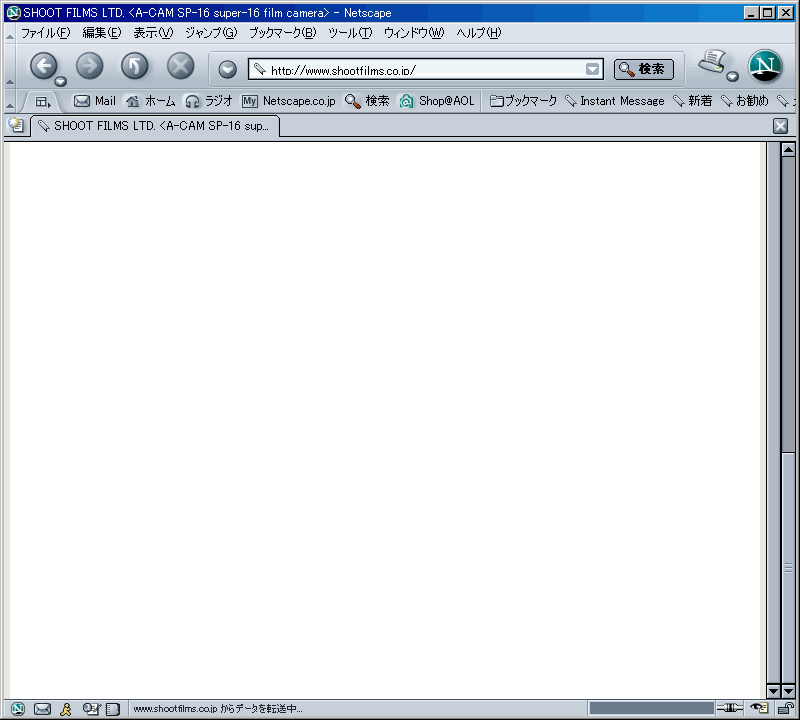Open the Back button history dropdown arrow
Image resolution: width=800 pixels, height=720 pixels.
[61, 81]
